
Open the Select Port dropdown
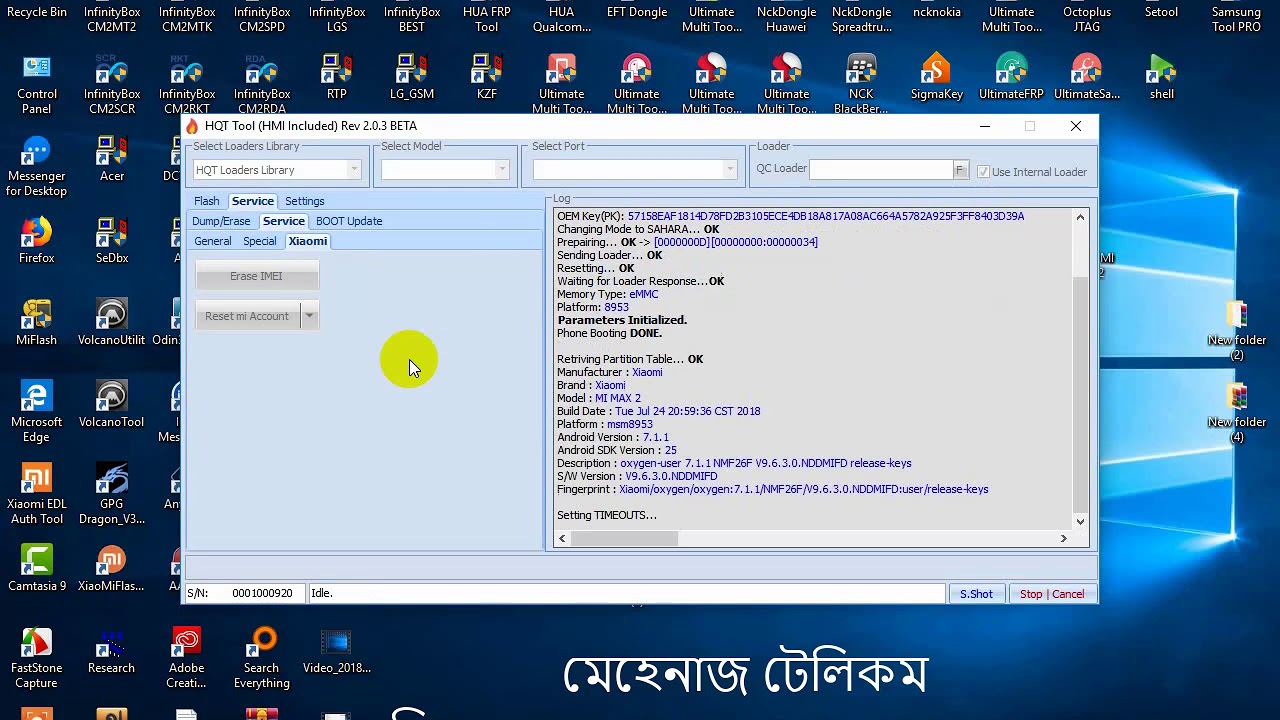click(x=730, y=170)
